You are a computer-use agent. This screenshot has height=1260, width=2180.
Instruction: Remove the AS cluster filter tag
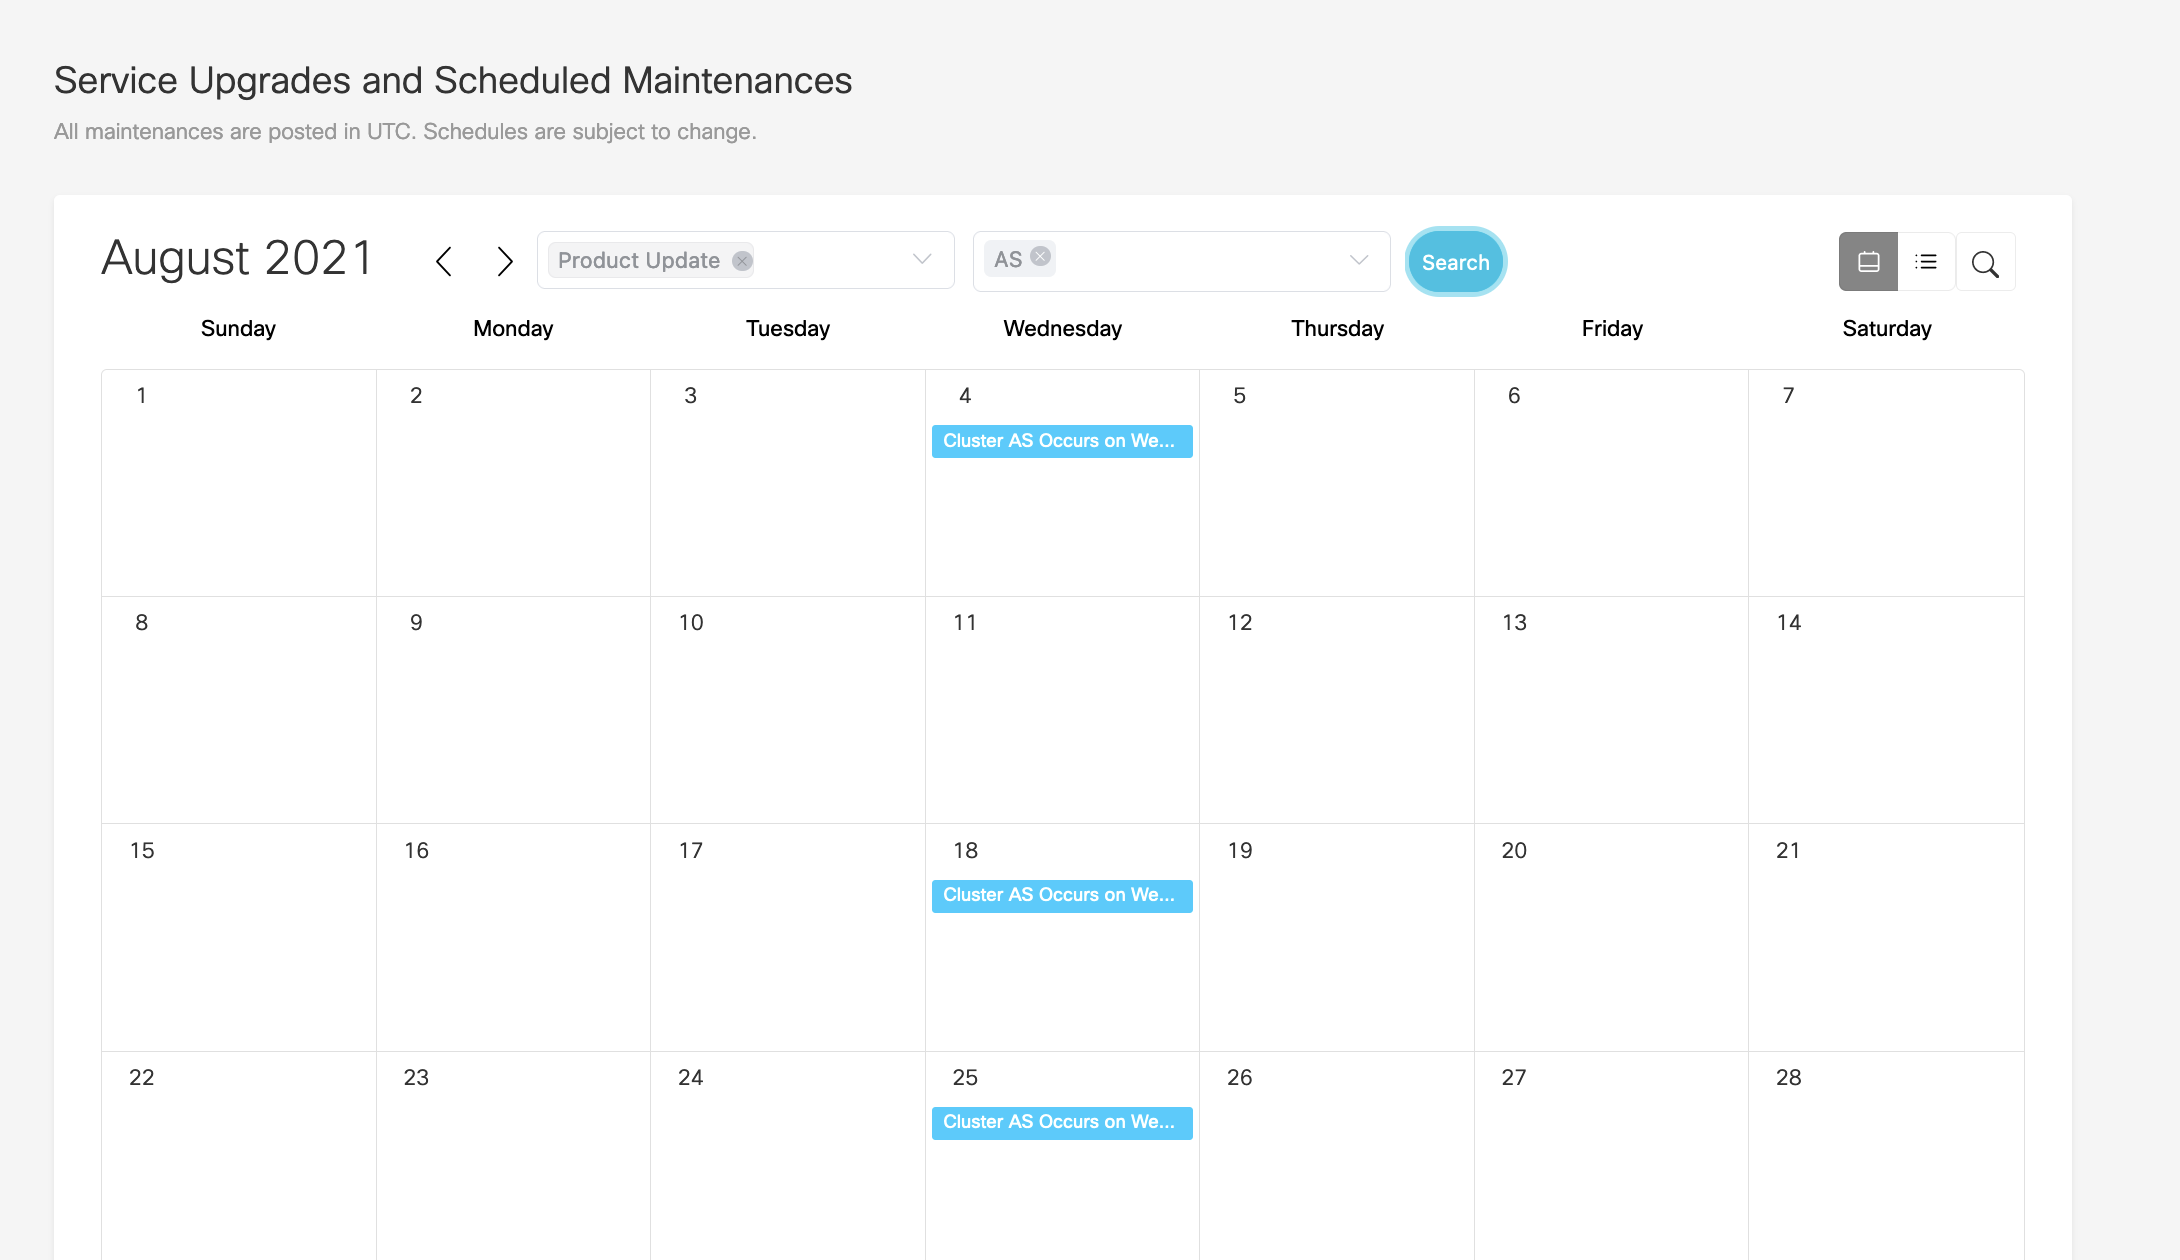[x=1041, y=257]
